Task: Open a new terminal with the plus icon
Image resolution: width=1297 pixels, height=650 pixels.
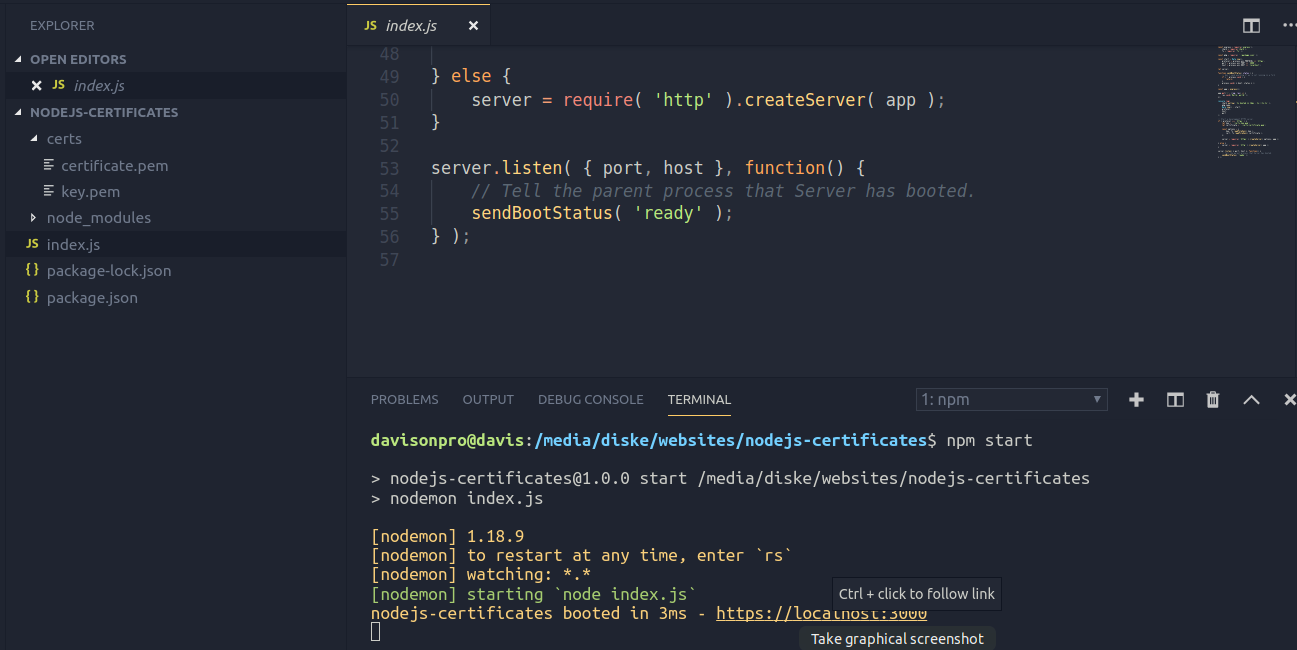Action: coord(1136,399)
